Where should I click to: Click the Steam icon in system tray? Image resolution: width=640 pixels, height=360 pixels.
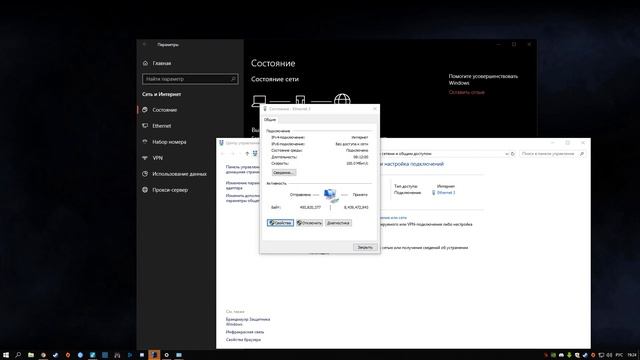[585, 355]
